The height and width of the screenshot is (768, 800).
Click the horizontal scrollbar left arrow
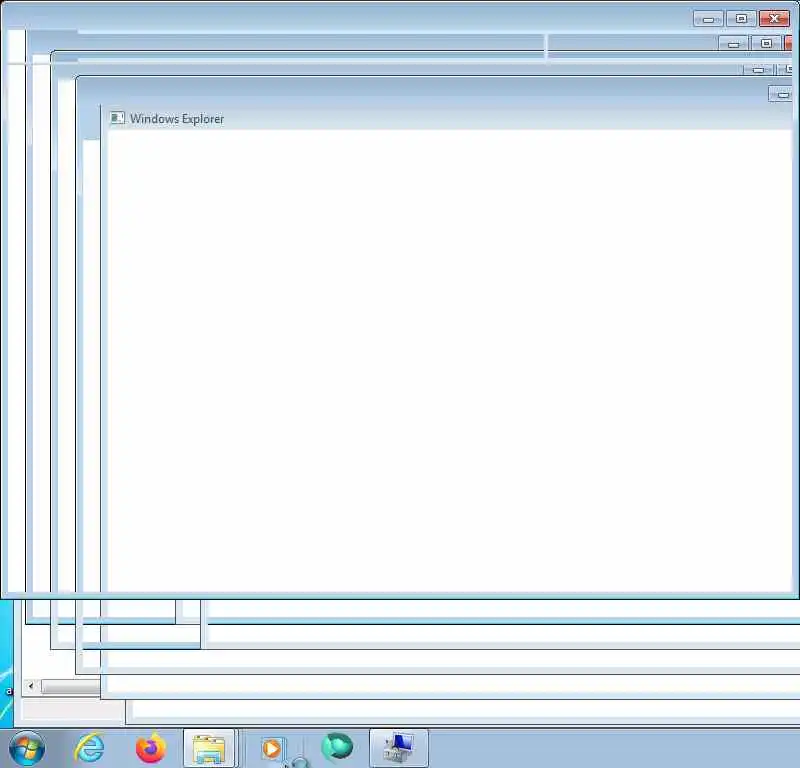31,686
